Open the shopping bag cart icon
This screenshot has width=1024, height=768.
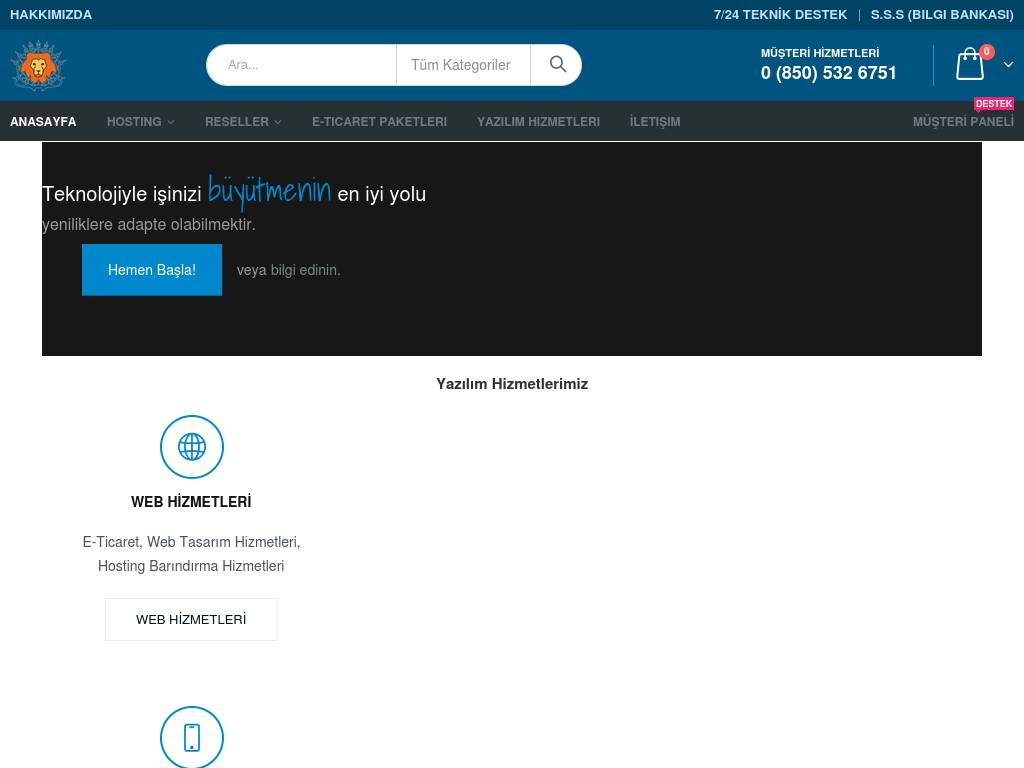click(969, 65)
